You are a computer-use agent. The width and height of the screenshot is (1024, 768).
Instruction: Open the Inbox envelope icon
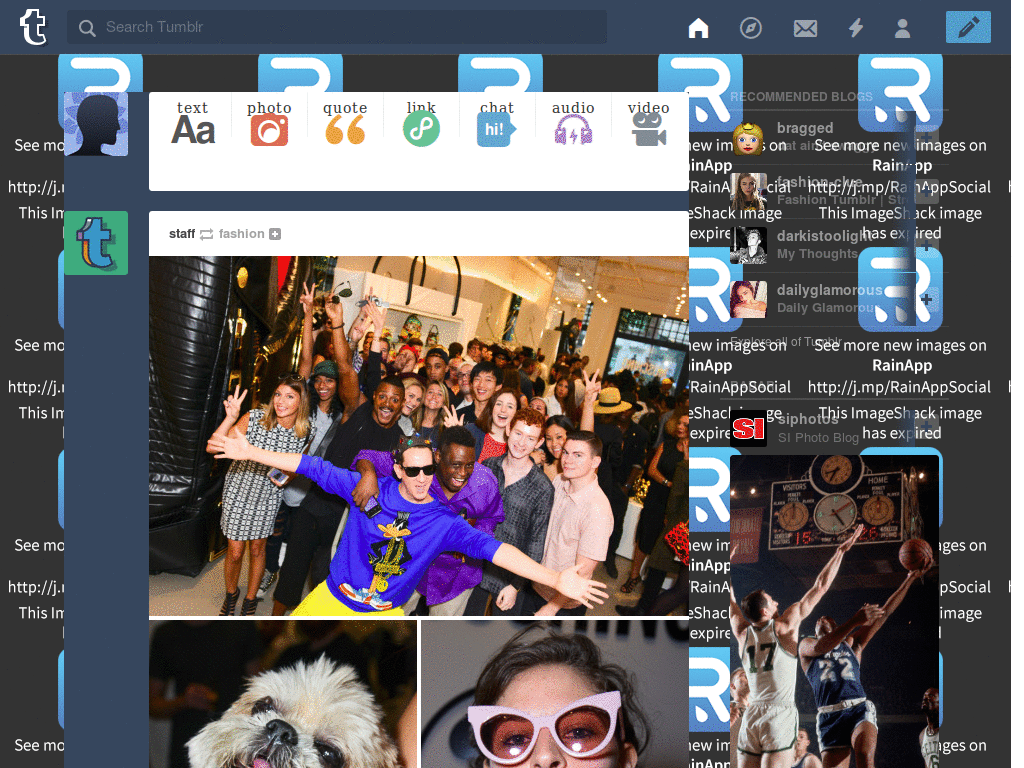[805, 28]
